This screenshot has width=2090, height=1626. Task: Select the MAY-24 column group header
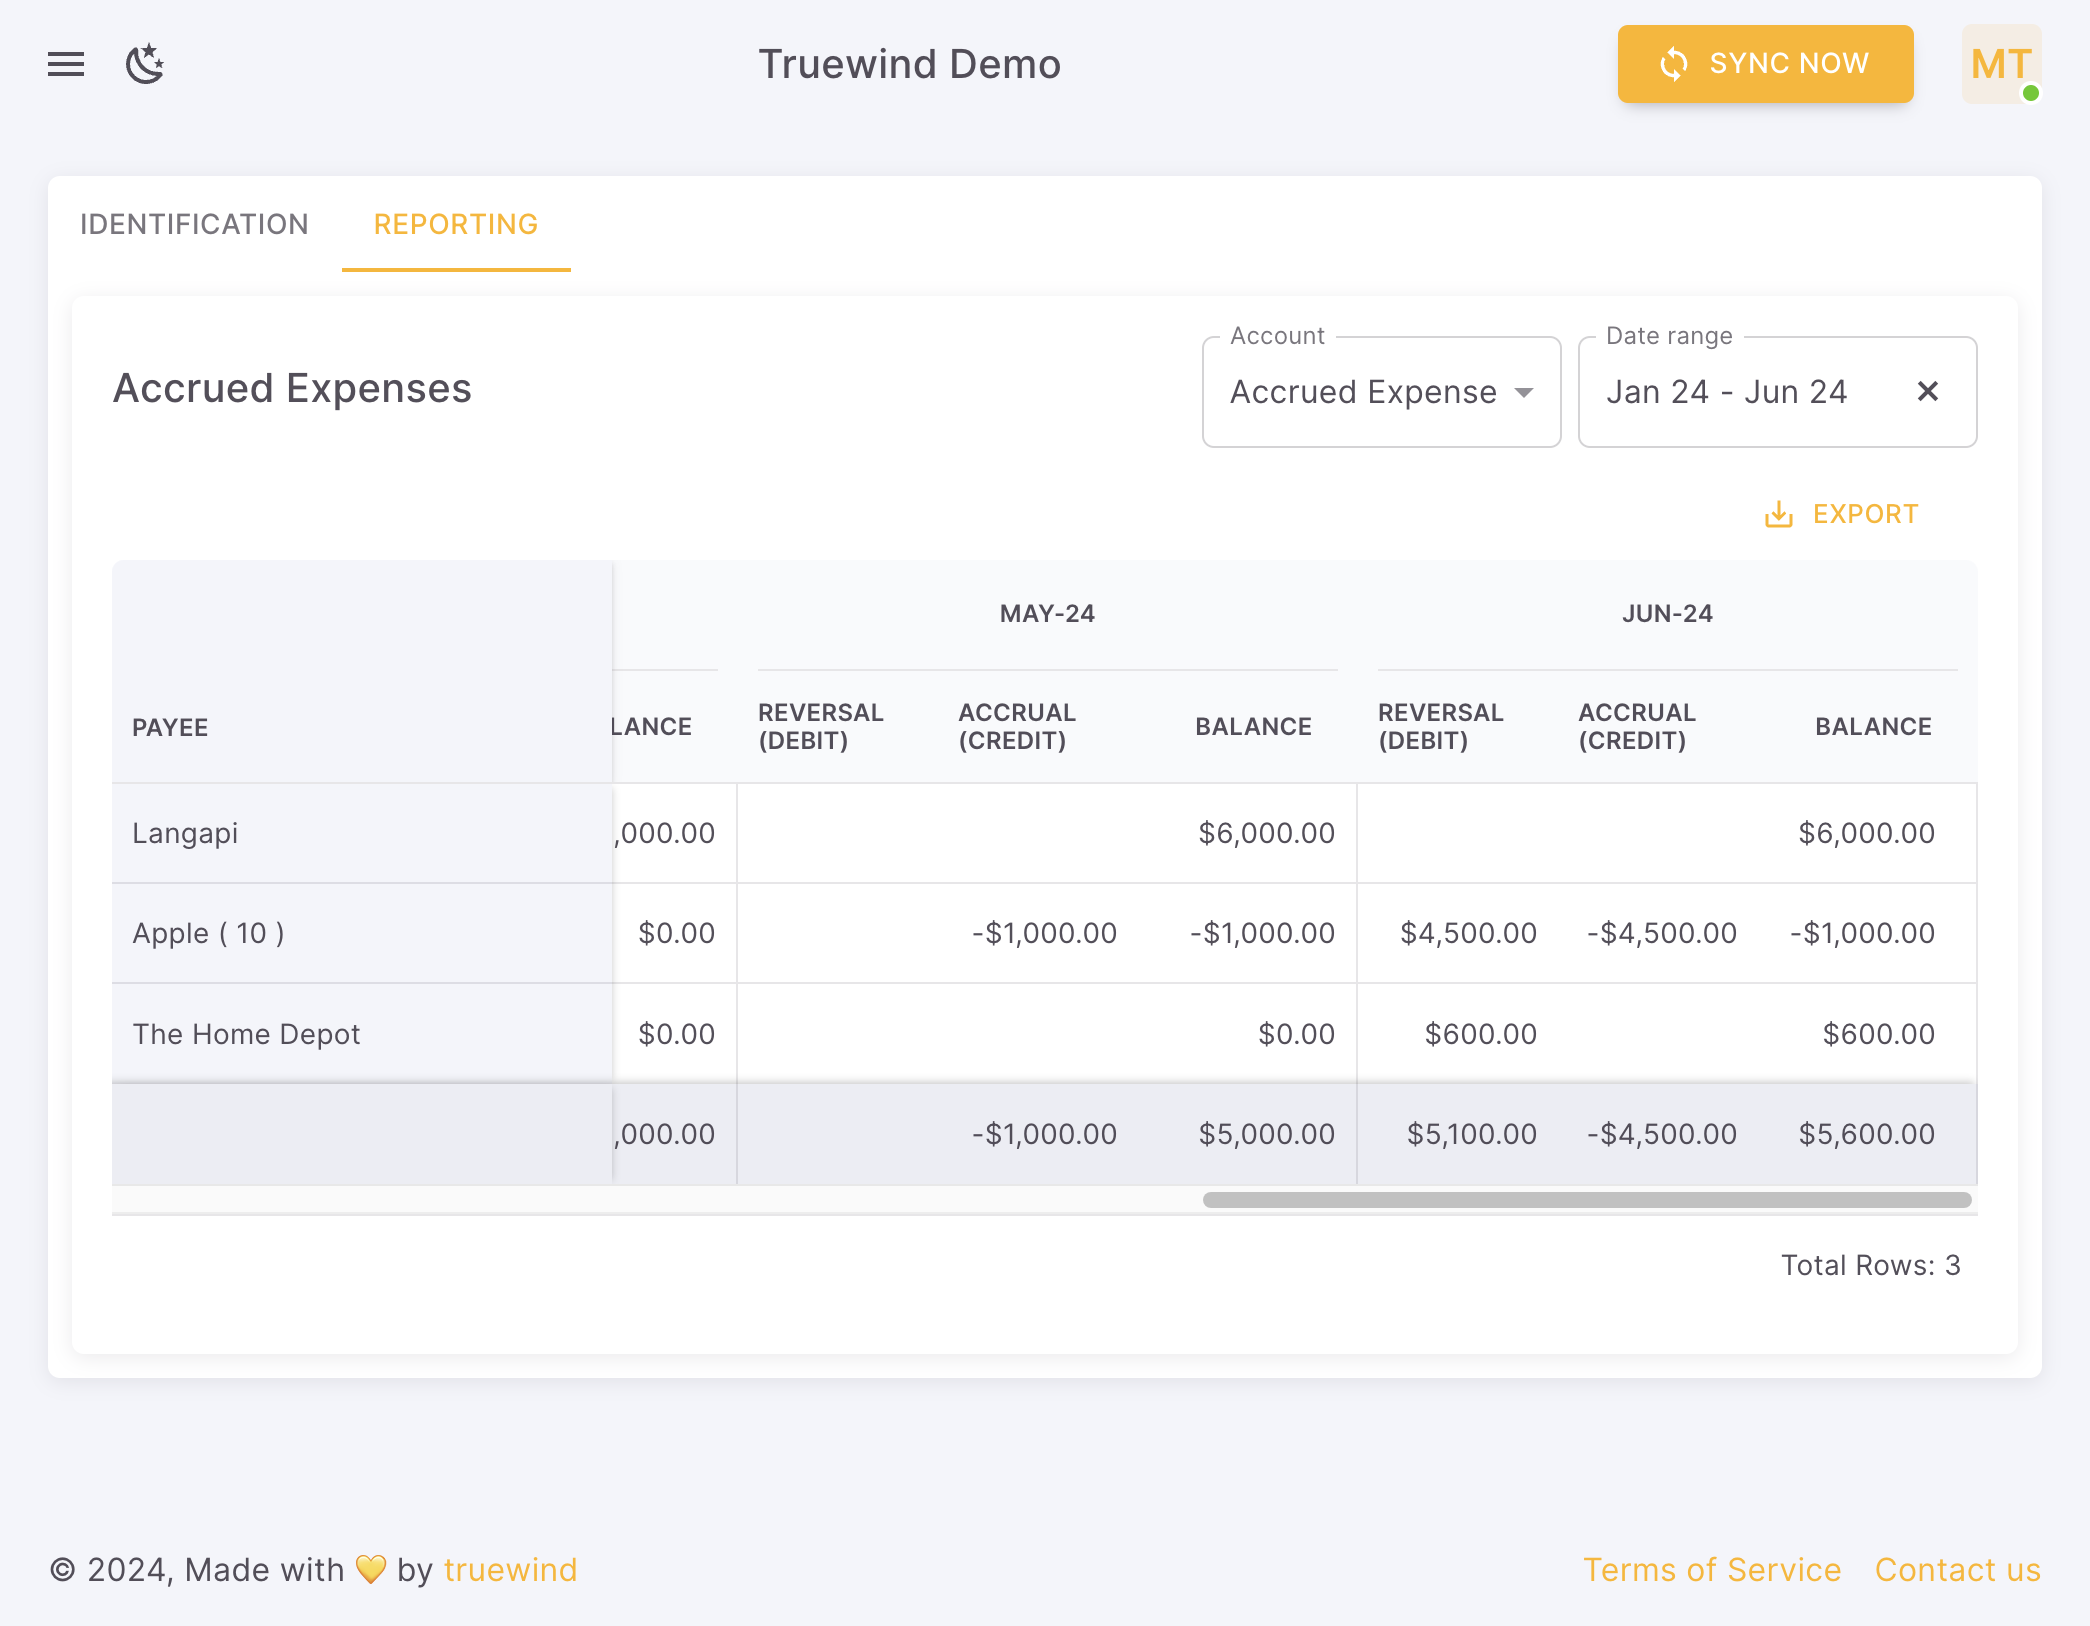pos(1047,613)
